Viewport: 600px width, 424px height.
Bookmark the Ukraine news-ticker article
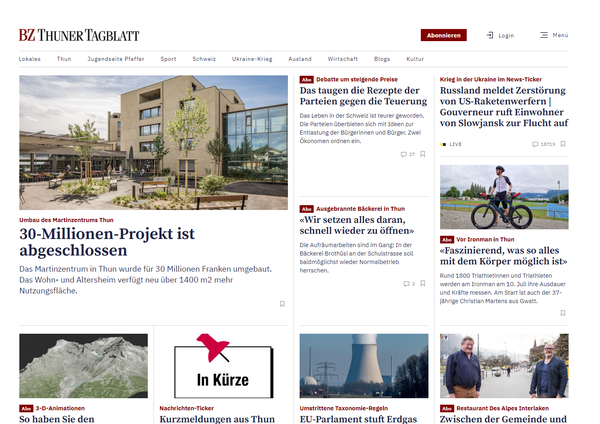[x=563, y=144]
